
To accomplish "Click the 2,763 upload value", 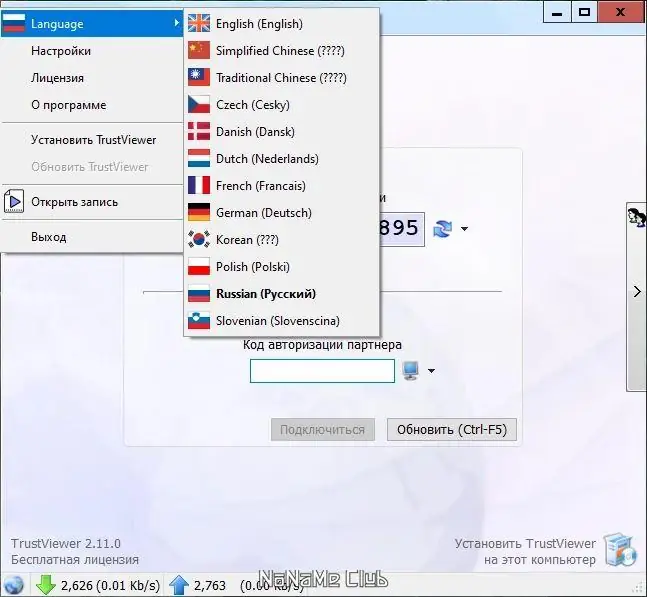I will (210, 585).
